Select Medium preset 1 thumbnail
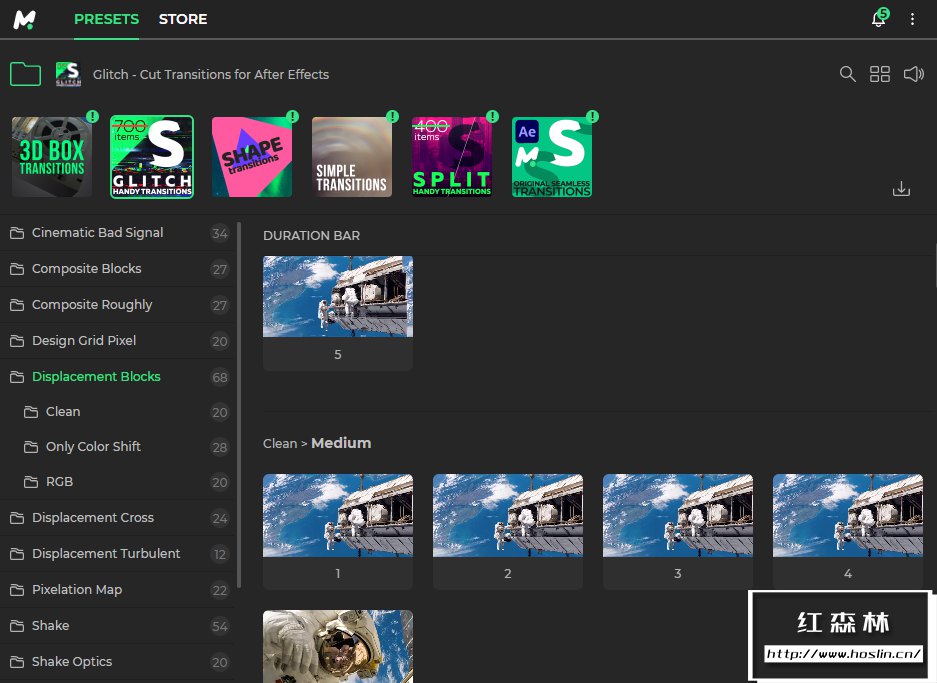 tap(338, 515)
